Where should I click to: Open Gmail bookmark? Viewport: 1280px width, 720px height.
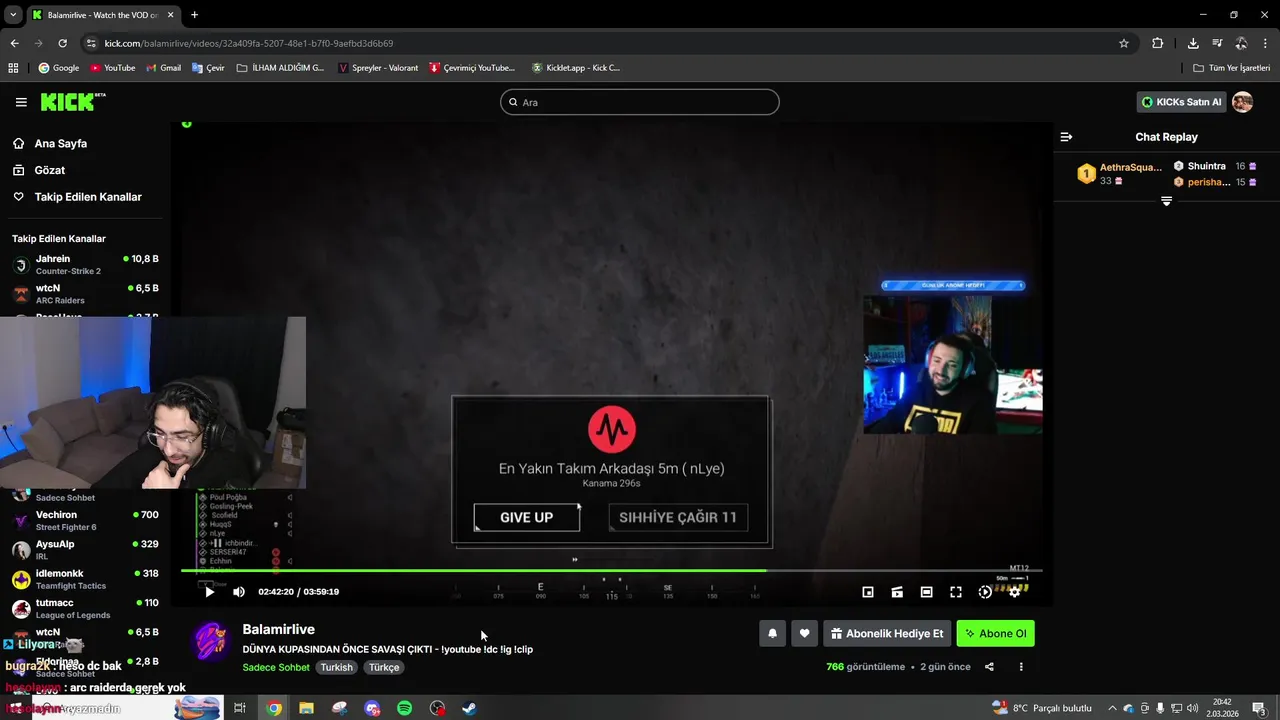point(163,68)
